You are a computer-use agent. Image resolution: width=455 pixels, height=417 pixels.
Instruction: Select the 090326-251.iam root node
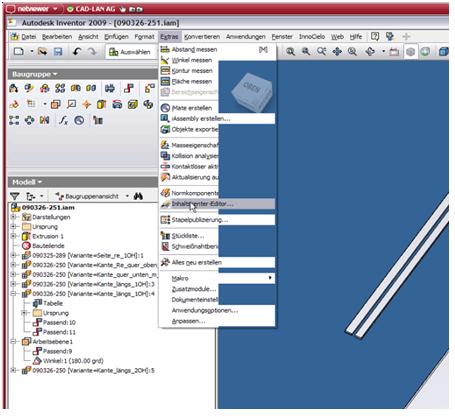(48, 207)
